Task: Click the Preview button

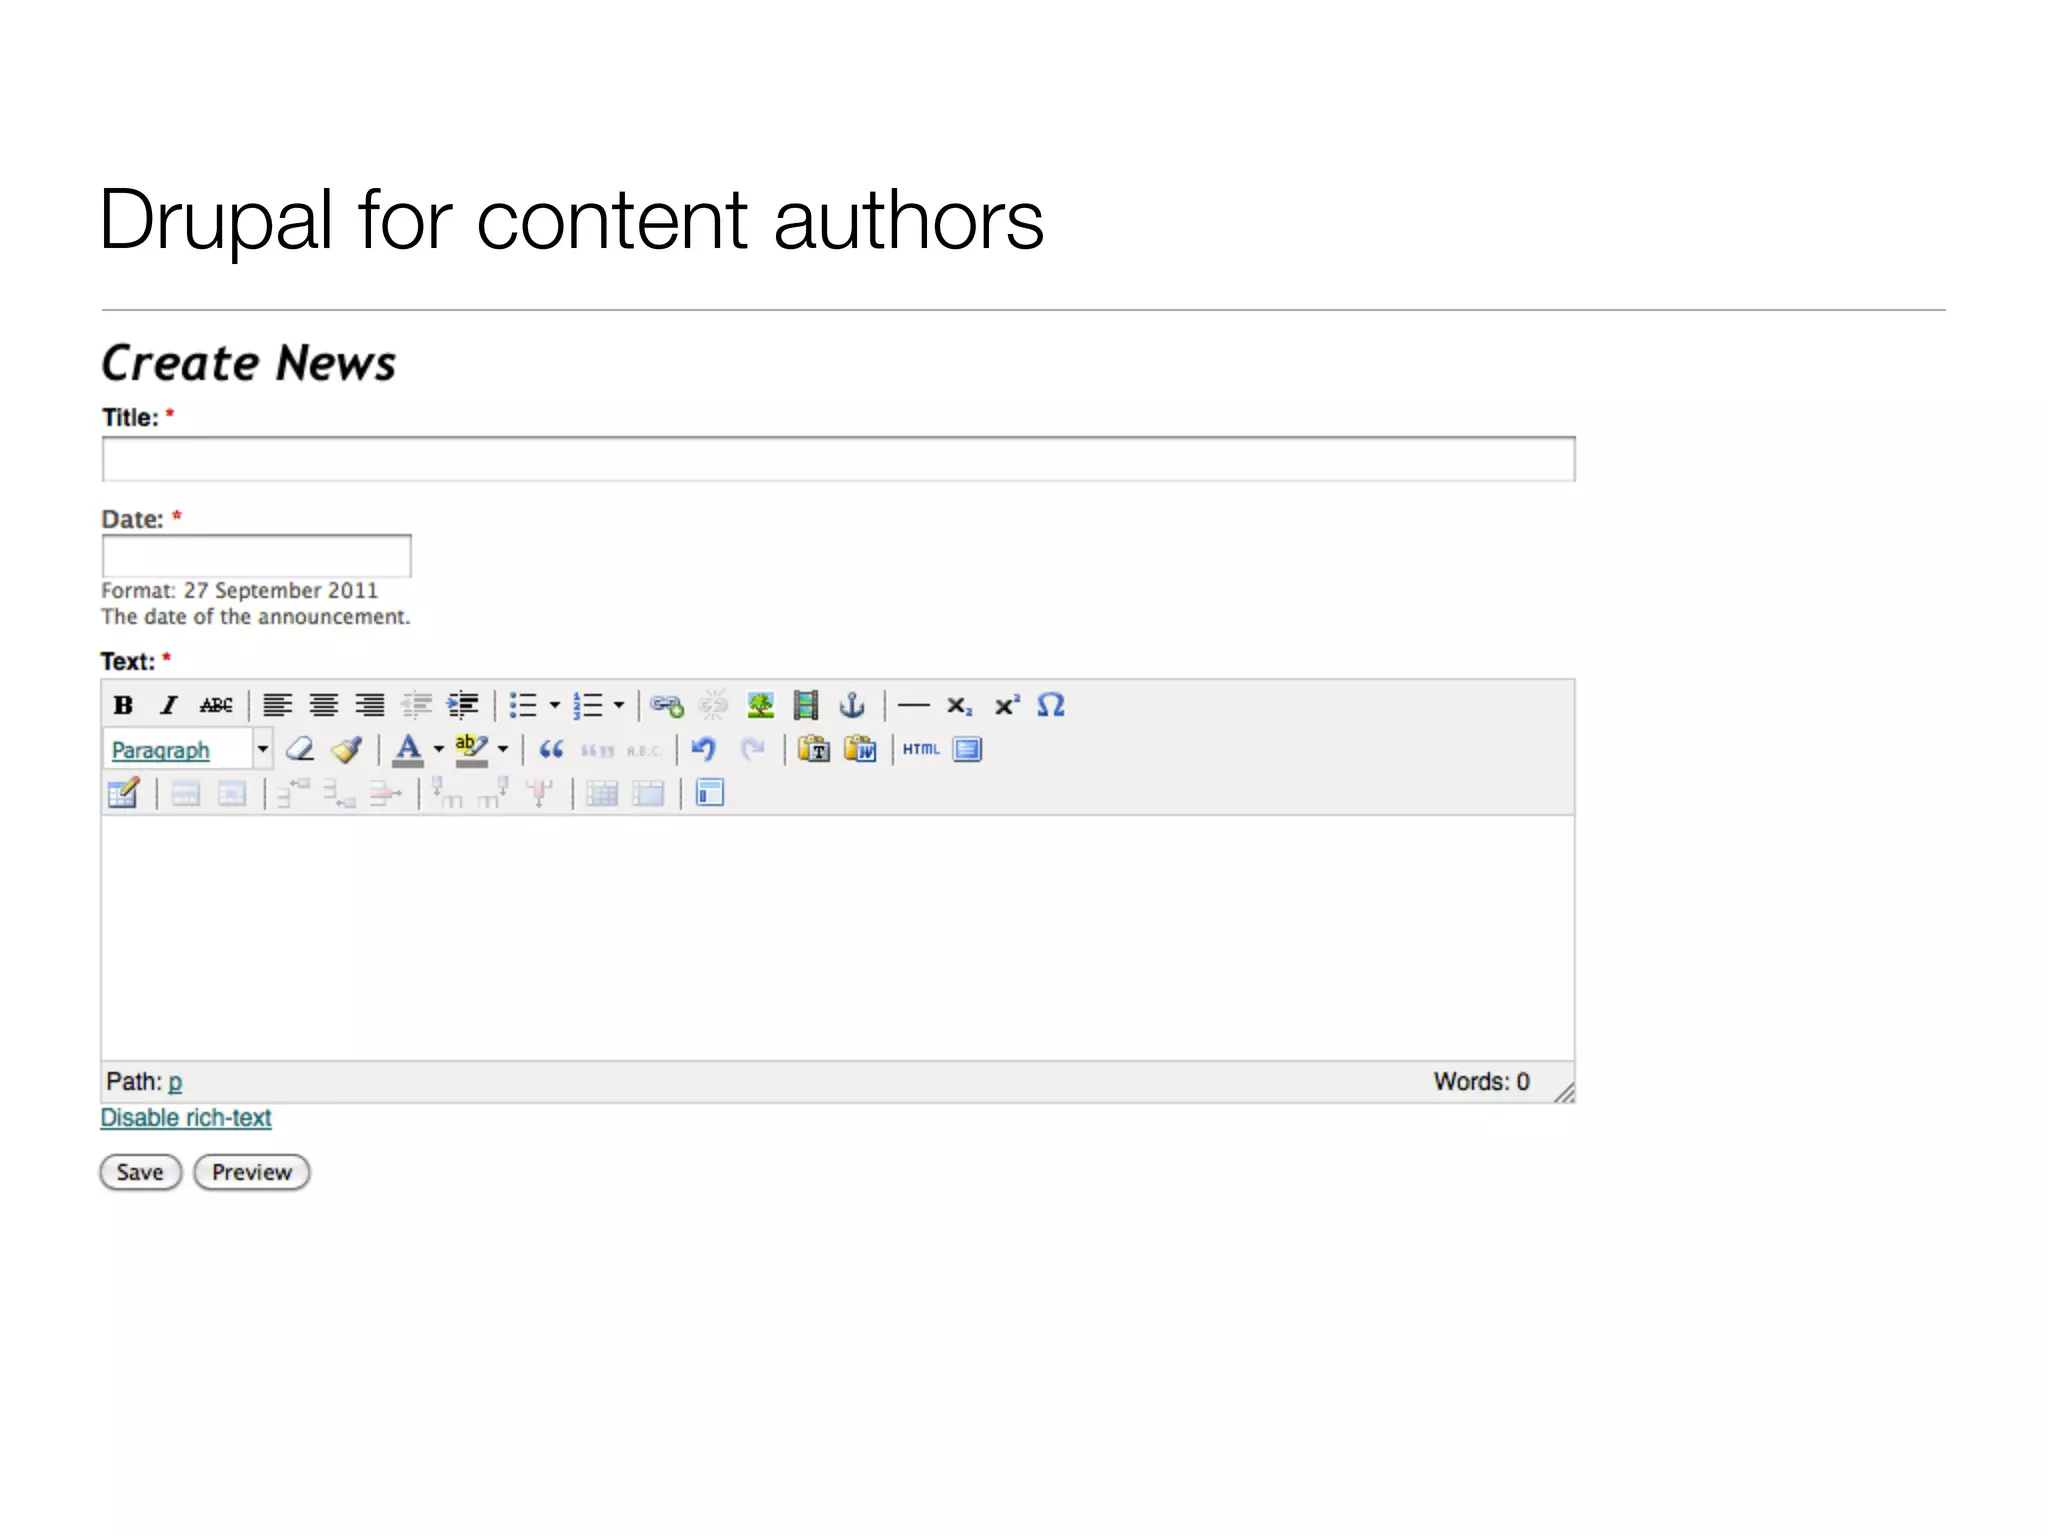Action: click(251, 1172)
